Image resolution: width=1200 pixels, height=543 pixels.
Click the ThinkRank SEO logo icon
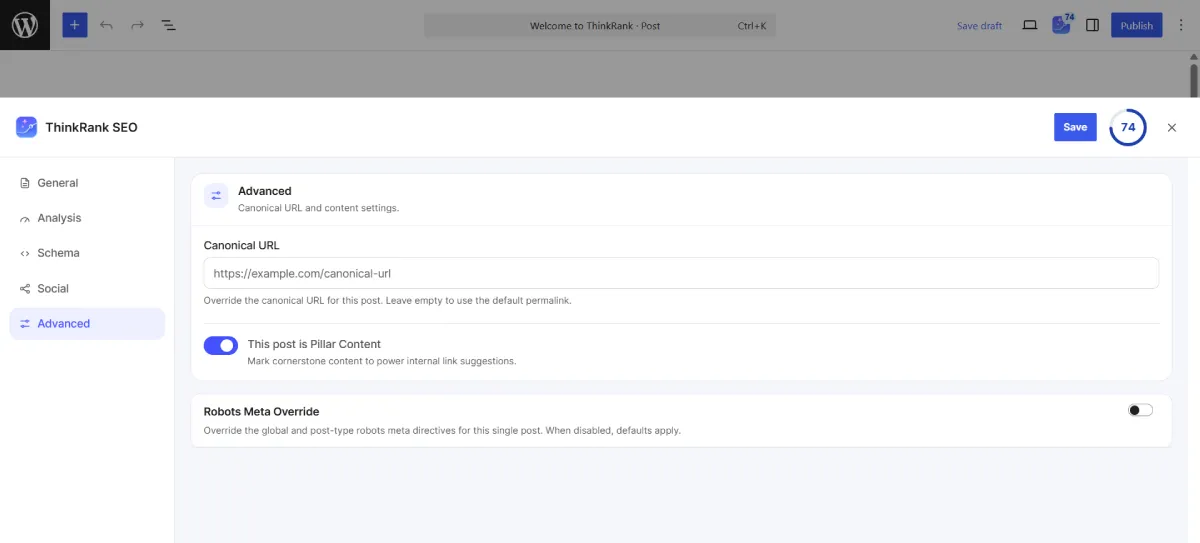[x=26, y=127]
